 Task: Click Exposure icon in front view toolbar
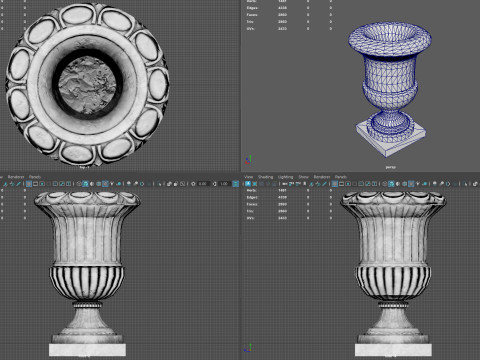tap(193, 184)
